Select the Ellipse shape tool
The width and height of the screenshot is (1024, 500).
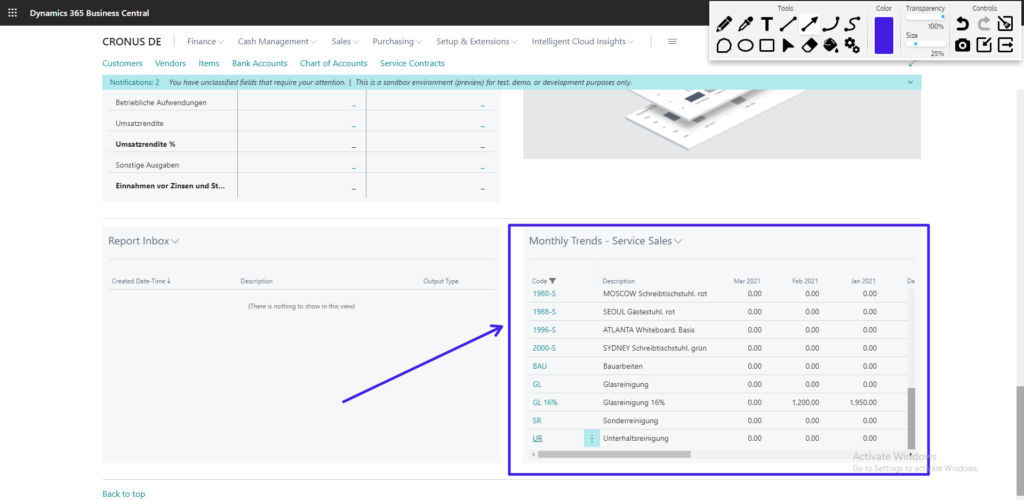(x=745, y=46)
